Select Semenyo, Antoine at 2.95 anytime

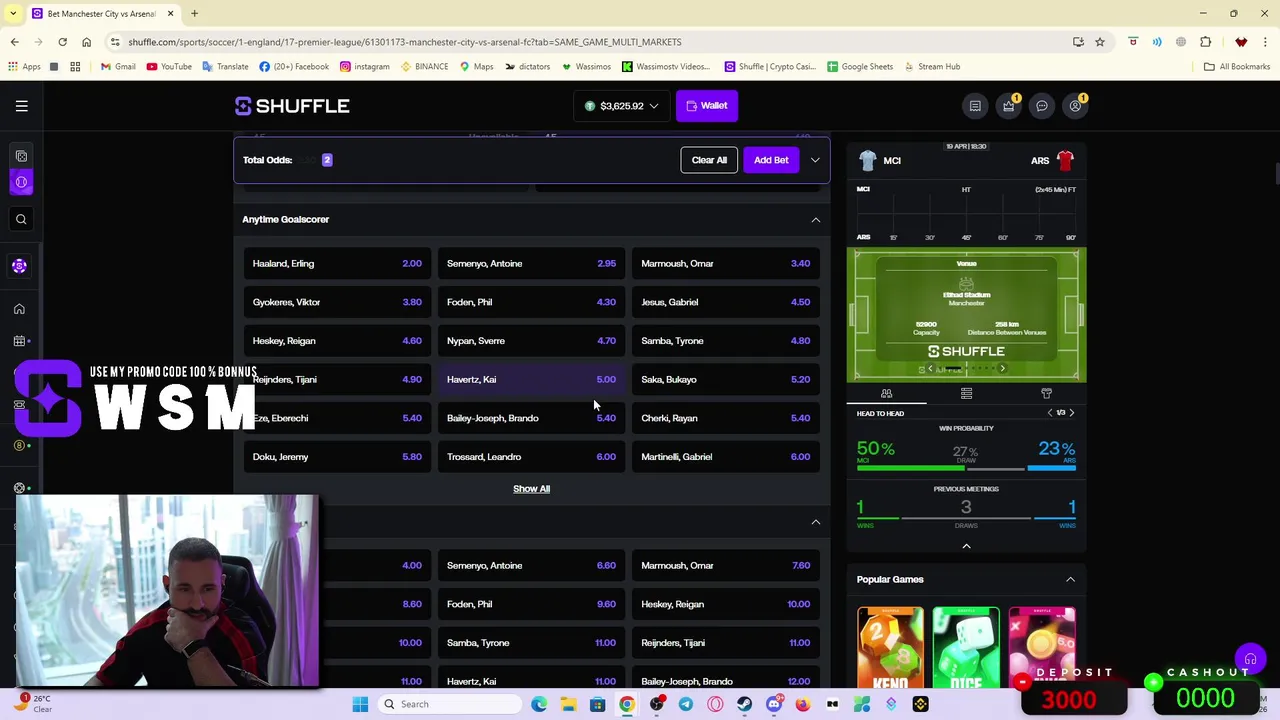tap(531, 264)
